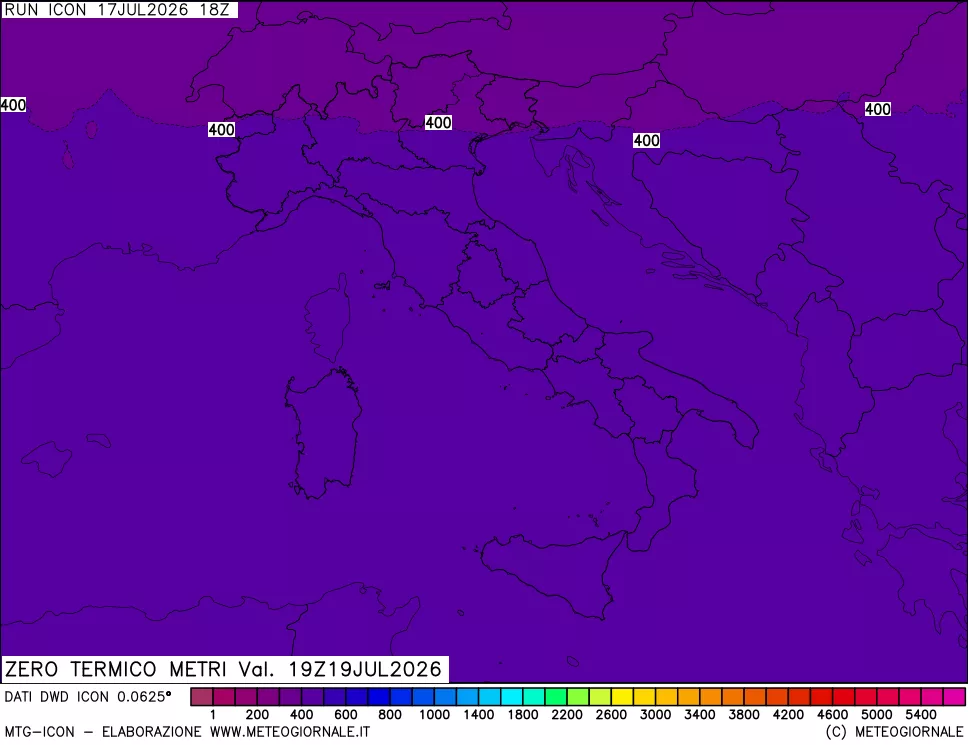Click the legend value "2600"
This screenshot has height=745, width=968.
pyautogui.click(x=611, y=715)
